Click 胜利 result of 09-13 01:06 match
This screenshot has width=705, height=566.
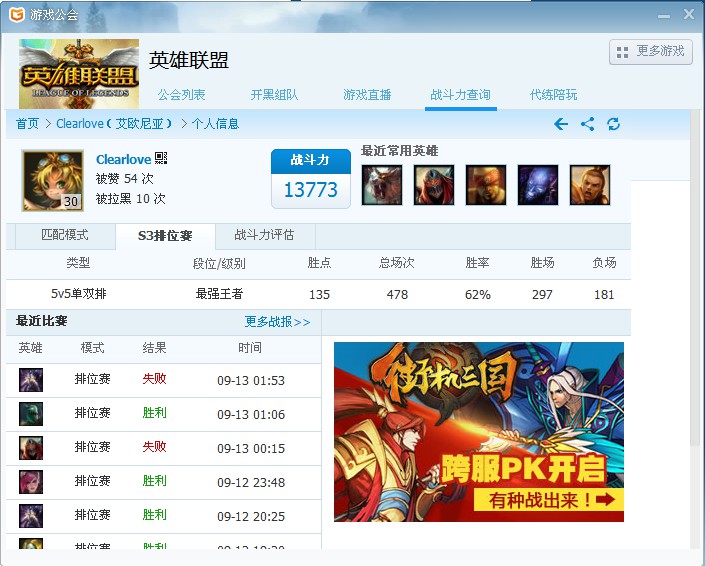point(154,413)
